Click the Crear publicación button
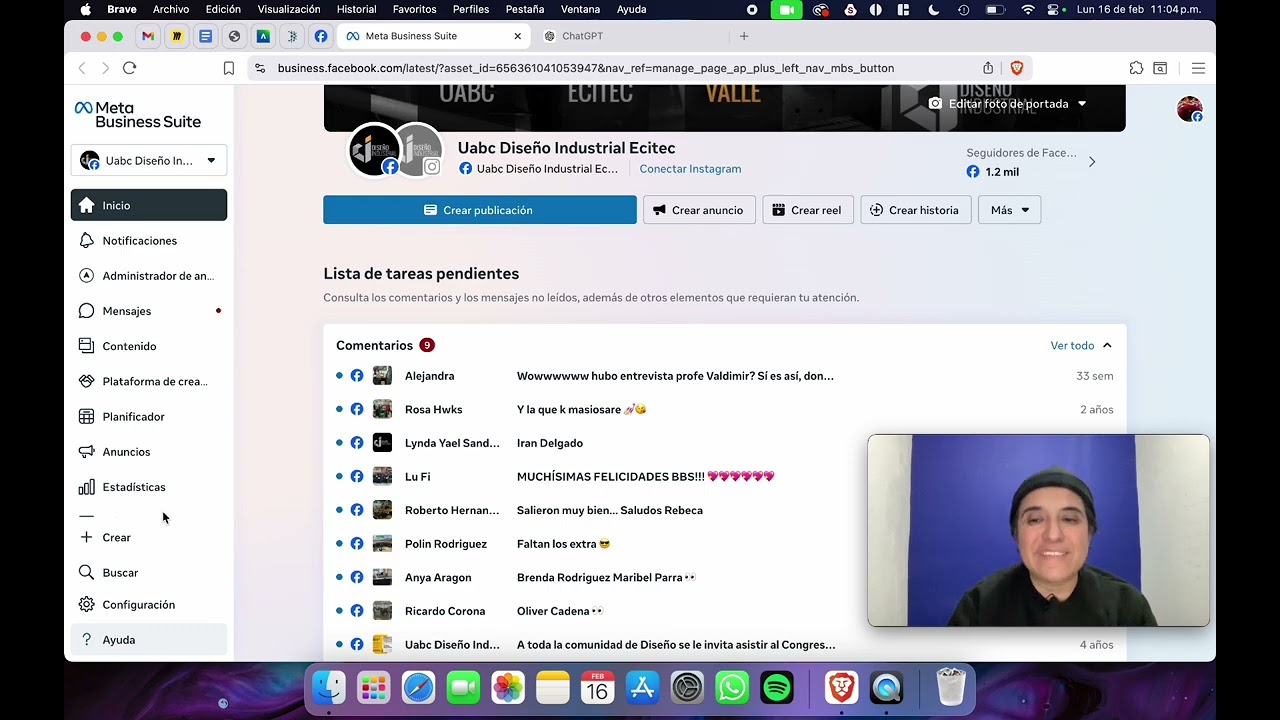Image resolution: width=1280 pixels, height=720 pixels. point(480,210)
